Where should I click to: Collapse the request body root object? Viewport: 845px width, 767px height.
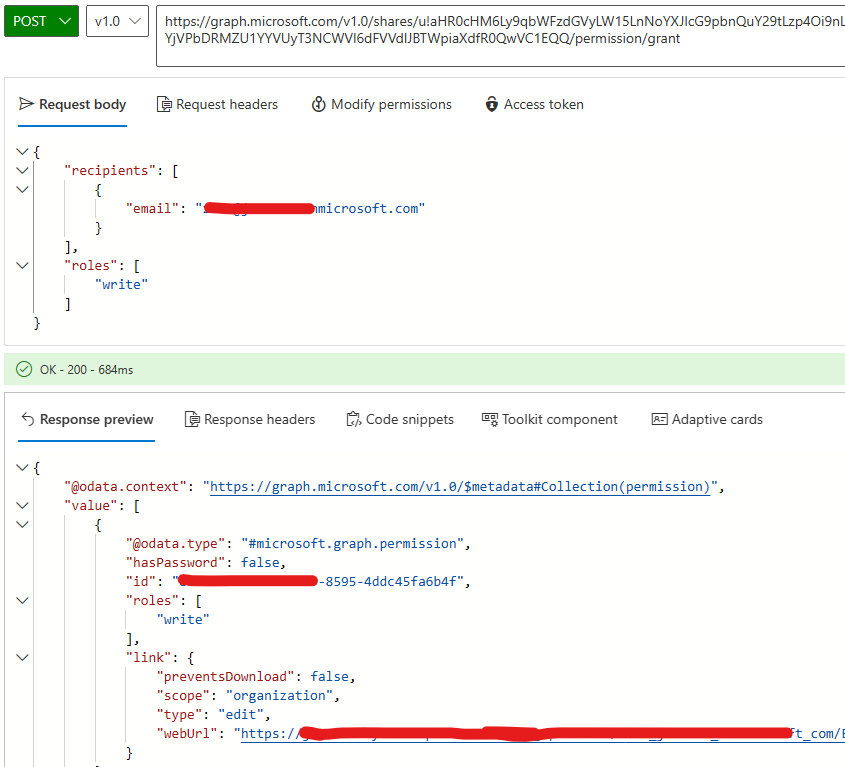click(22, 151)
